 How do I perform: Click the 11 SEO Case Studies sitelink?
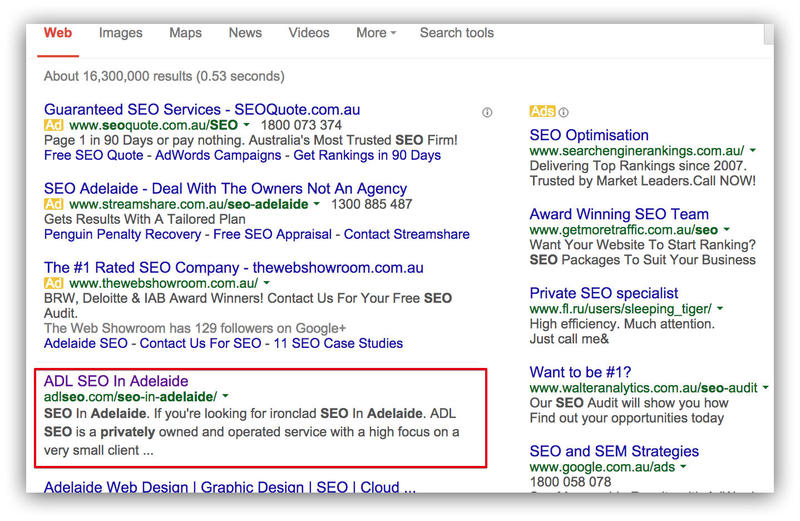pos(338,343)
